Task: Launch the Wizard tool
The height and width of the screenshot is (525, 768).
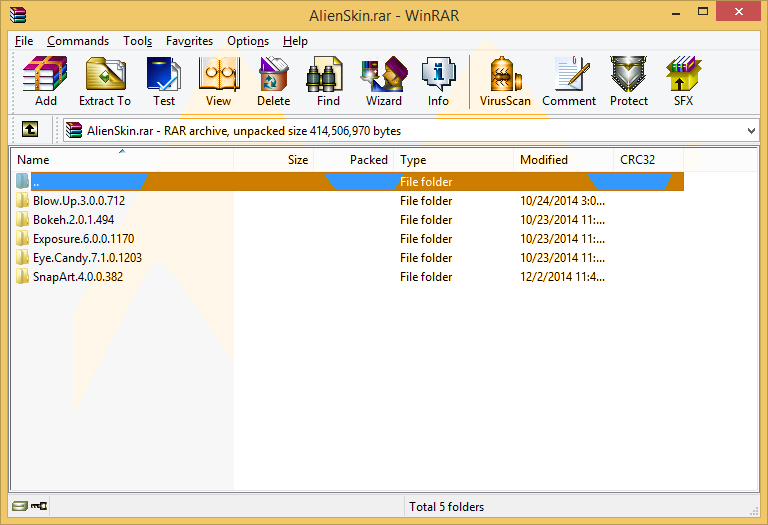Action: pyautogui.click(x=384, y=81)
